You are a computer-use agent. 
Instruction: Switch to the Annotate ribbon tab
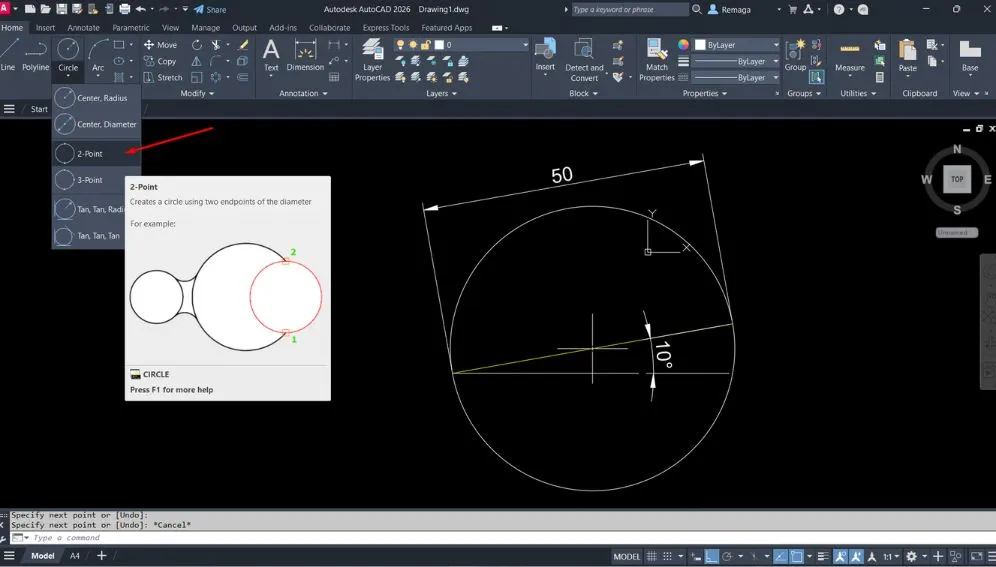click(83, 28)
